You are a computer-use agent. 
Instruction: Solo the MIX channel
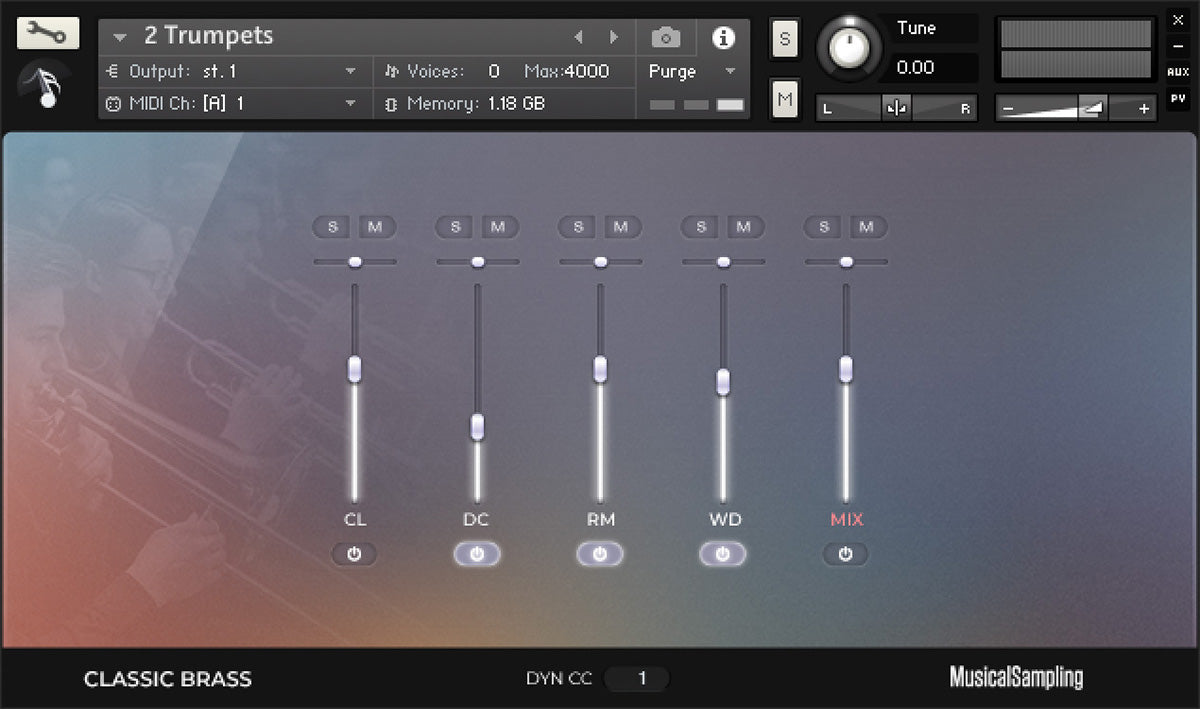click(x=825, y=227)
